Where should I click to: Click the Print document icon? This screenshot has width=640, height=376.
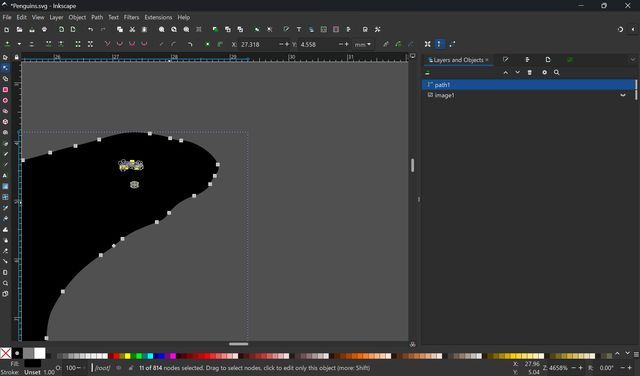point(44,29)
